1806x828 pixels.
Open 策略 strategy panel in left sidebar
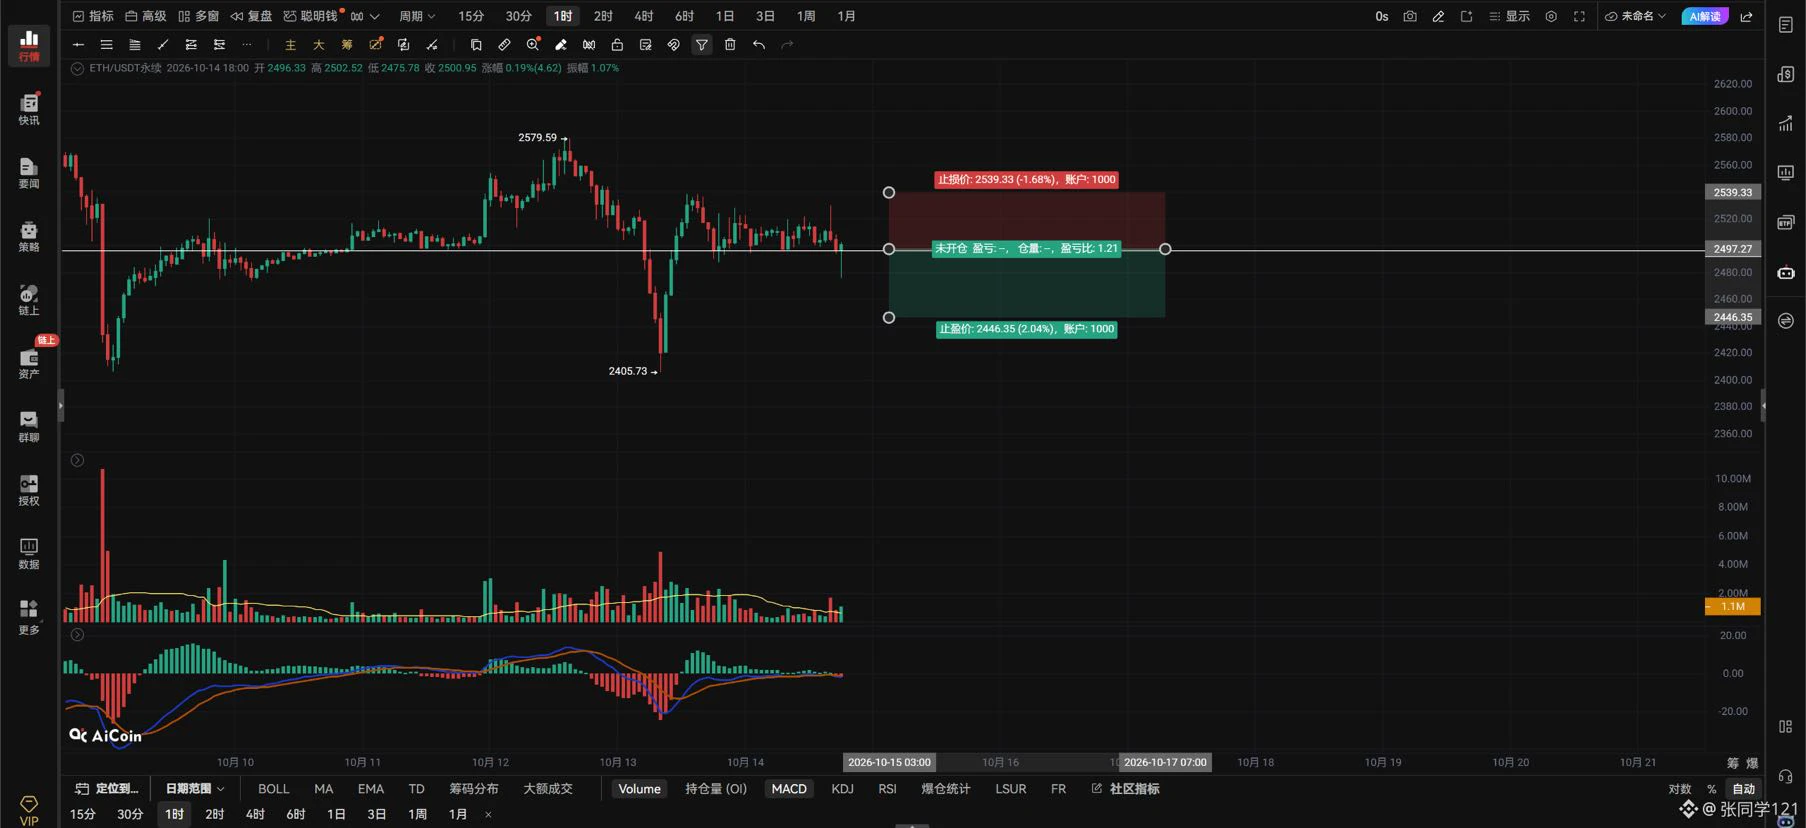pos(29,236)
